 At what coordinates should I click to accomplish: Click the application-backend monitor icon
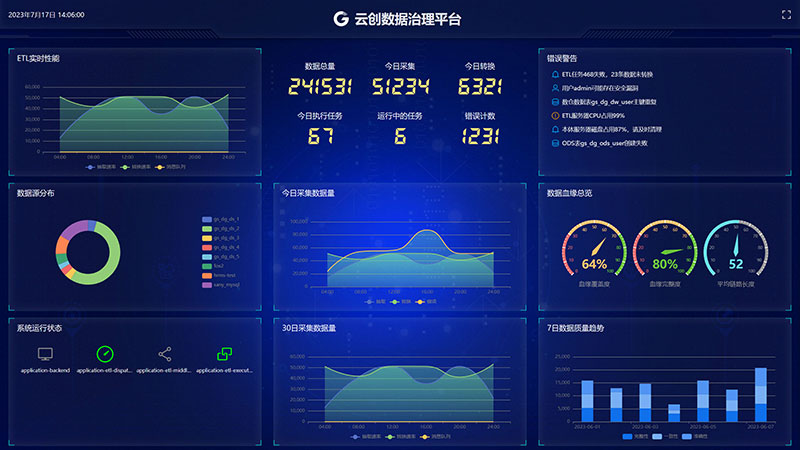click(x=45, y=354)
